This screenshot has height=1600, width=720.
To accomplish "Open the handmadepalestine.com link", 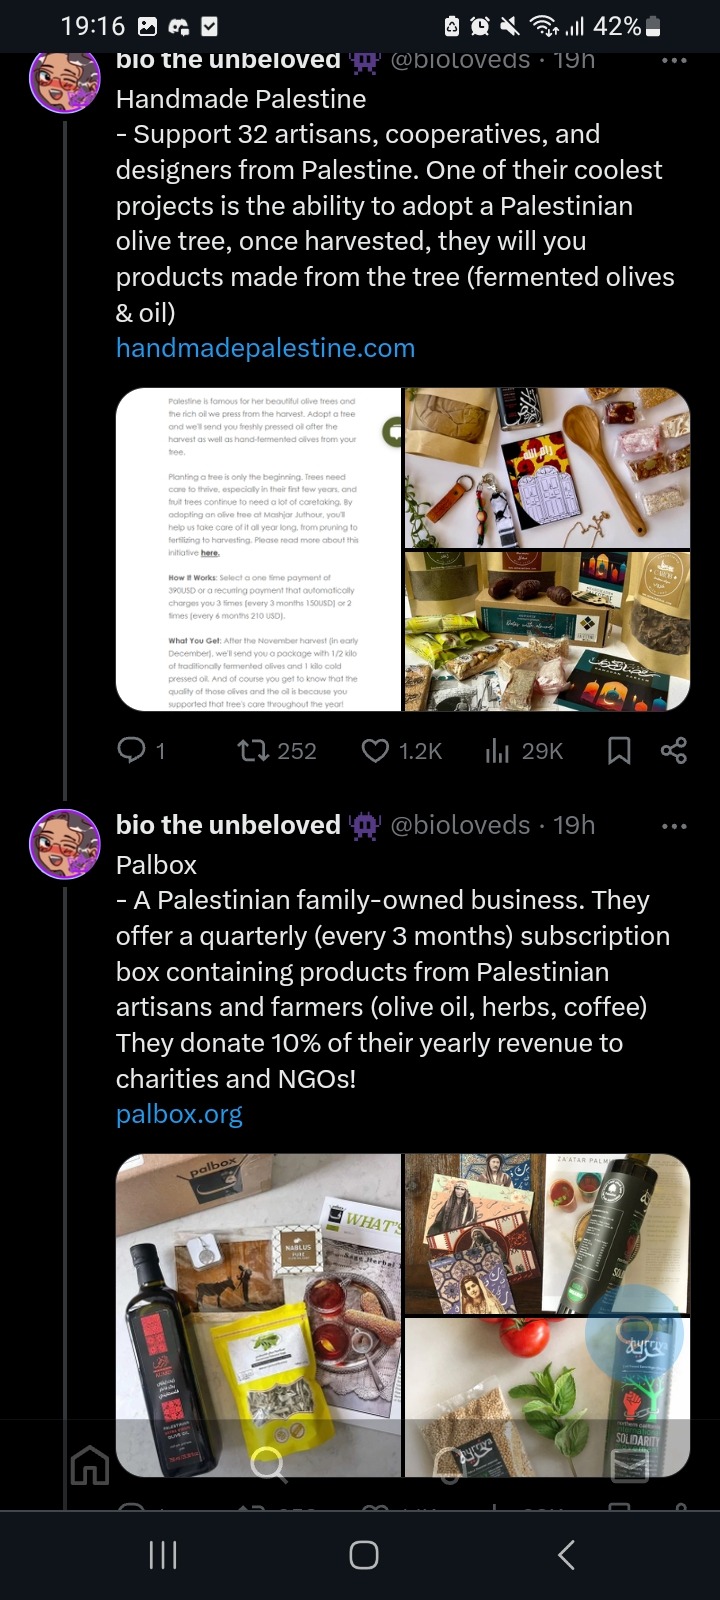I will point(265,348).
